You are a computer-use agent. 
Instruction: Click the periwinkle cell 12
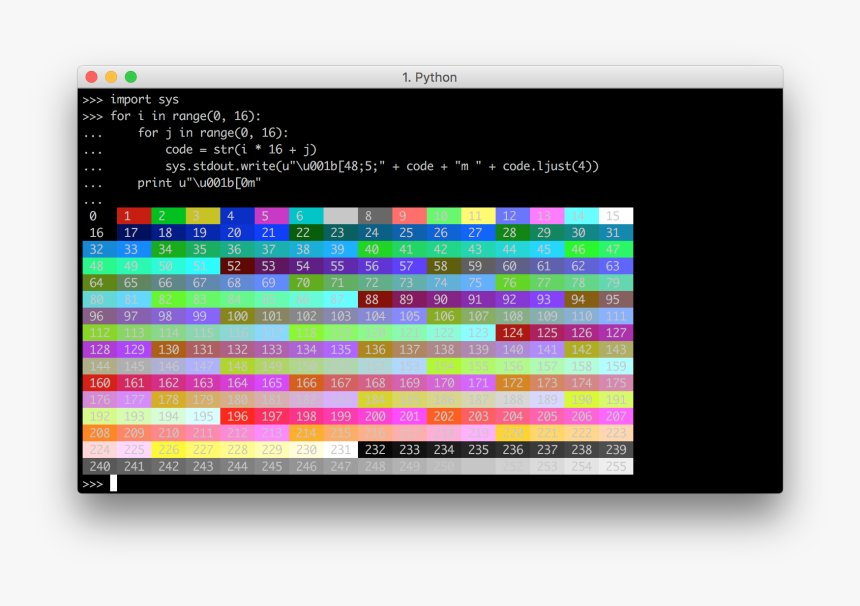513,216
